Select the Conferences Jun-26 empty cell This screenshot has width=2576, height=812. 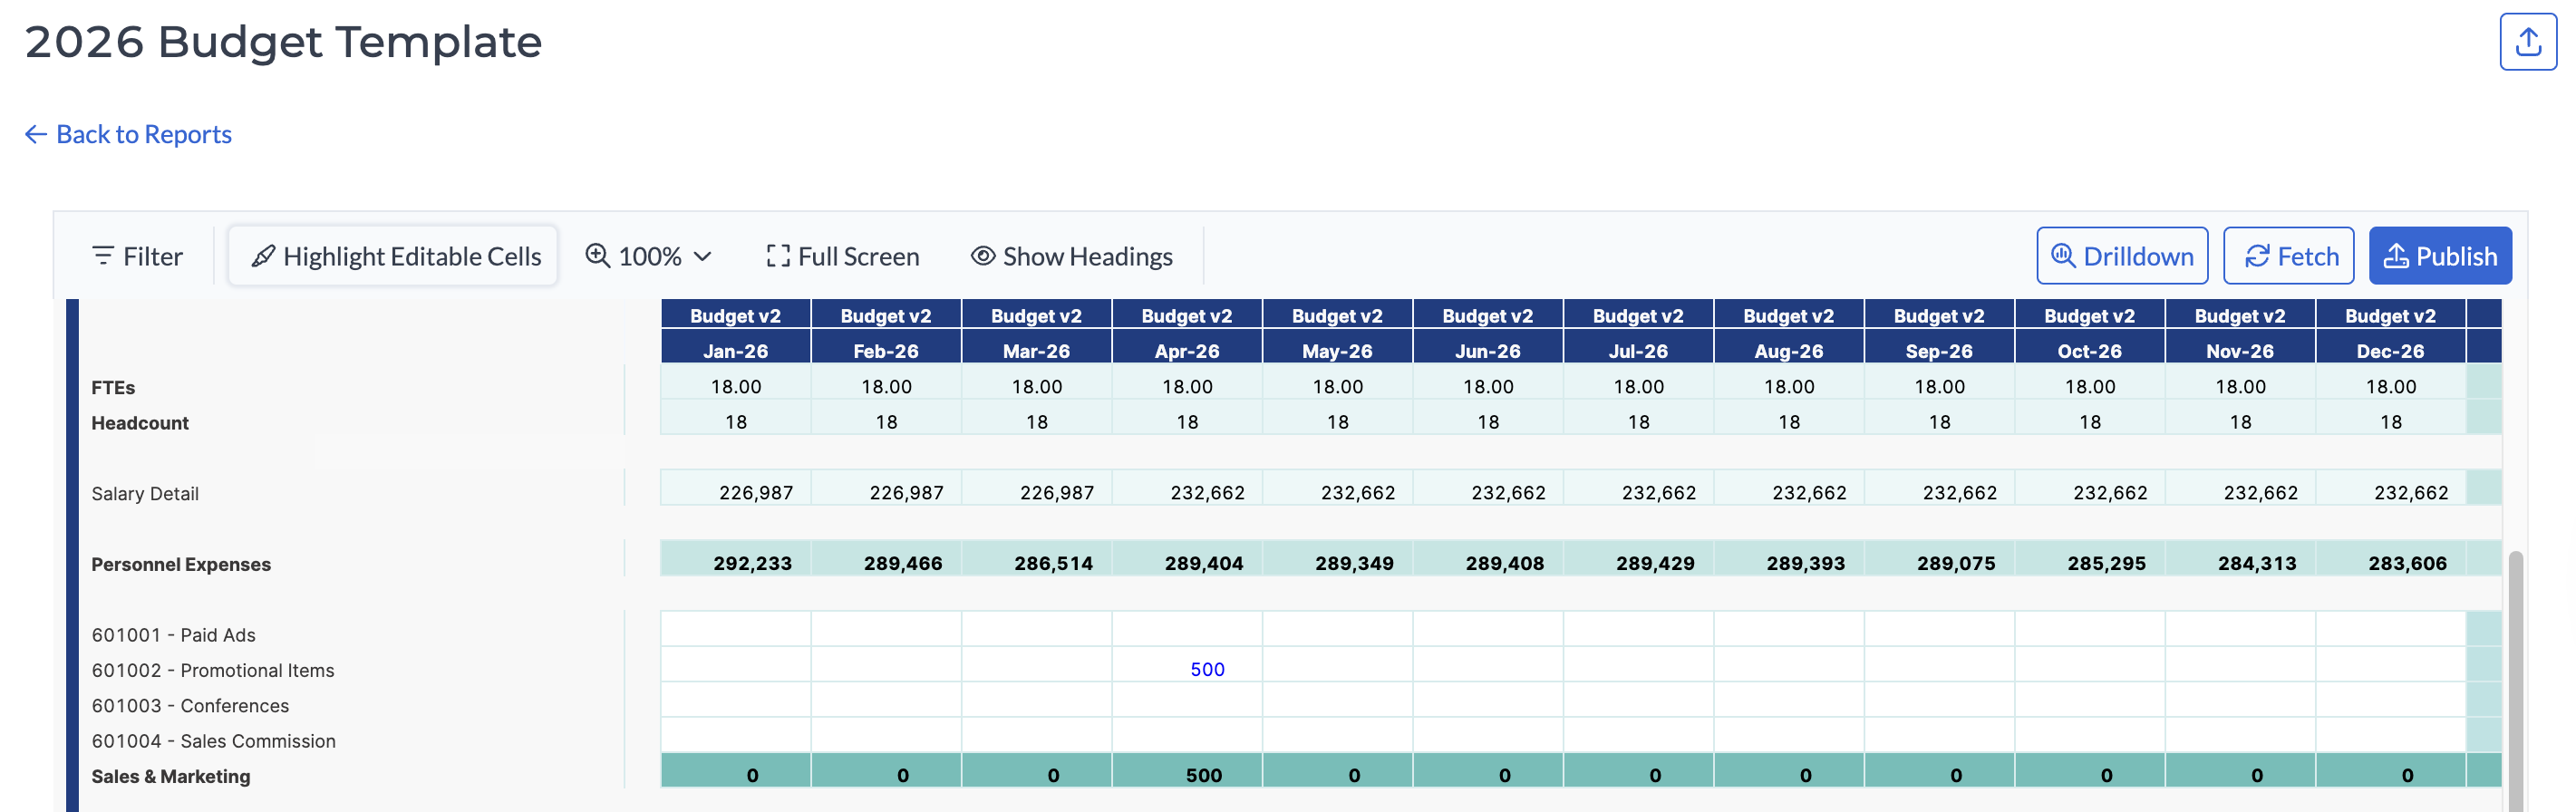(x=1487, y=704)
